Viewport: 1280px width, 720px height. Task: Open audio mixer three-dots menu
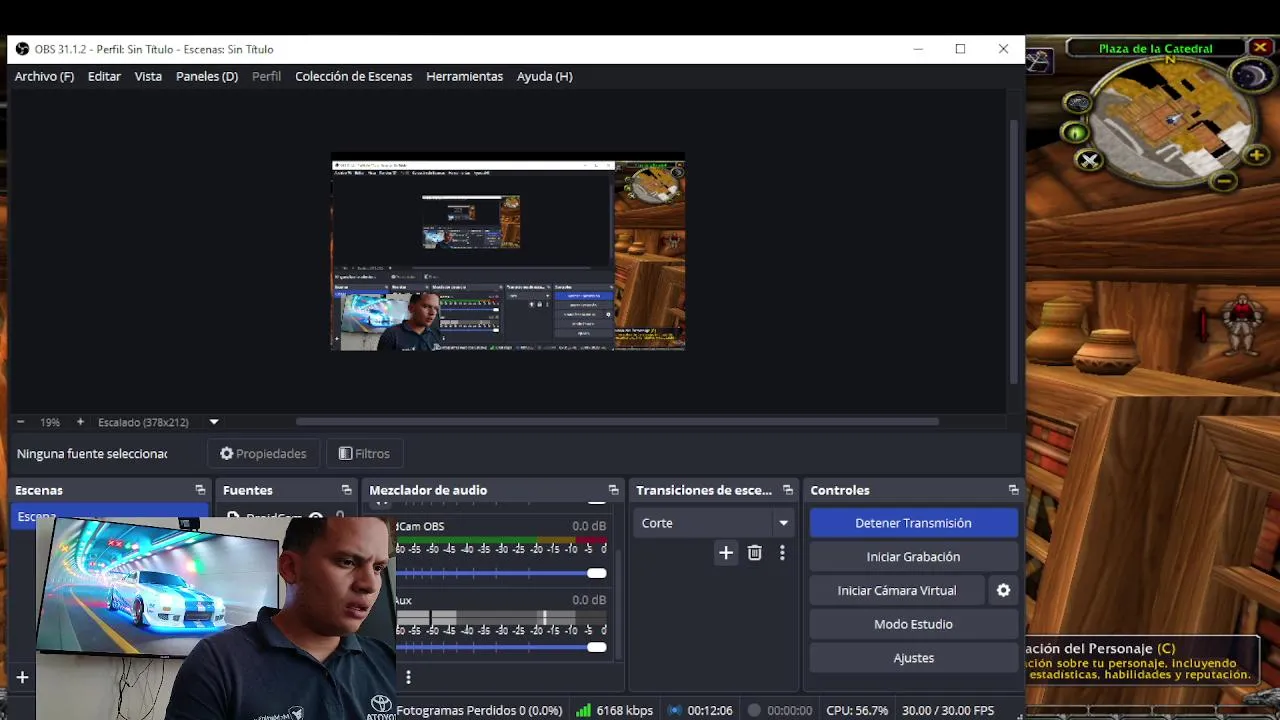pyautogui.click(x=408, y=677)
